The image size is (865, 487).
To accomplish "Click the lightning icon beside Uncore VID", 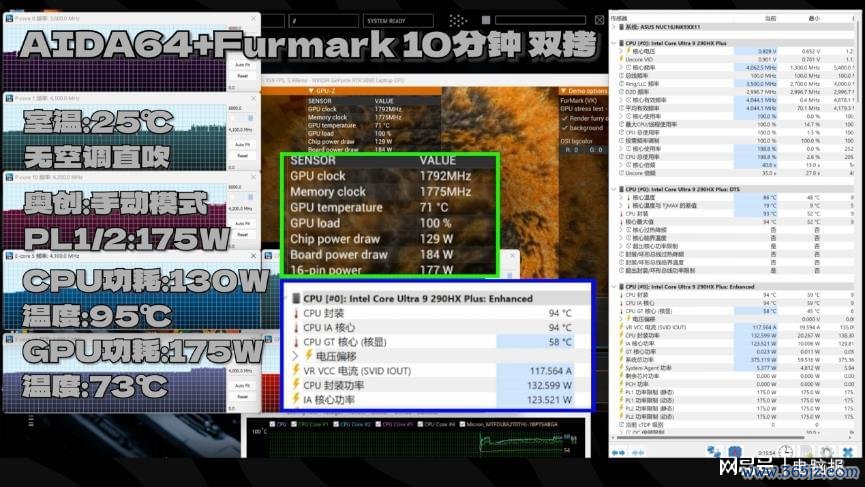I will [622, 59].
